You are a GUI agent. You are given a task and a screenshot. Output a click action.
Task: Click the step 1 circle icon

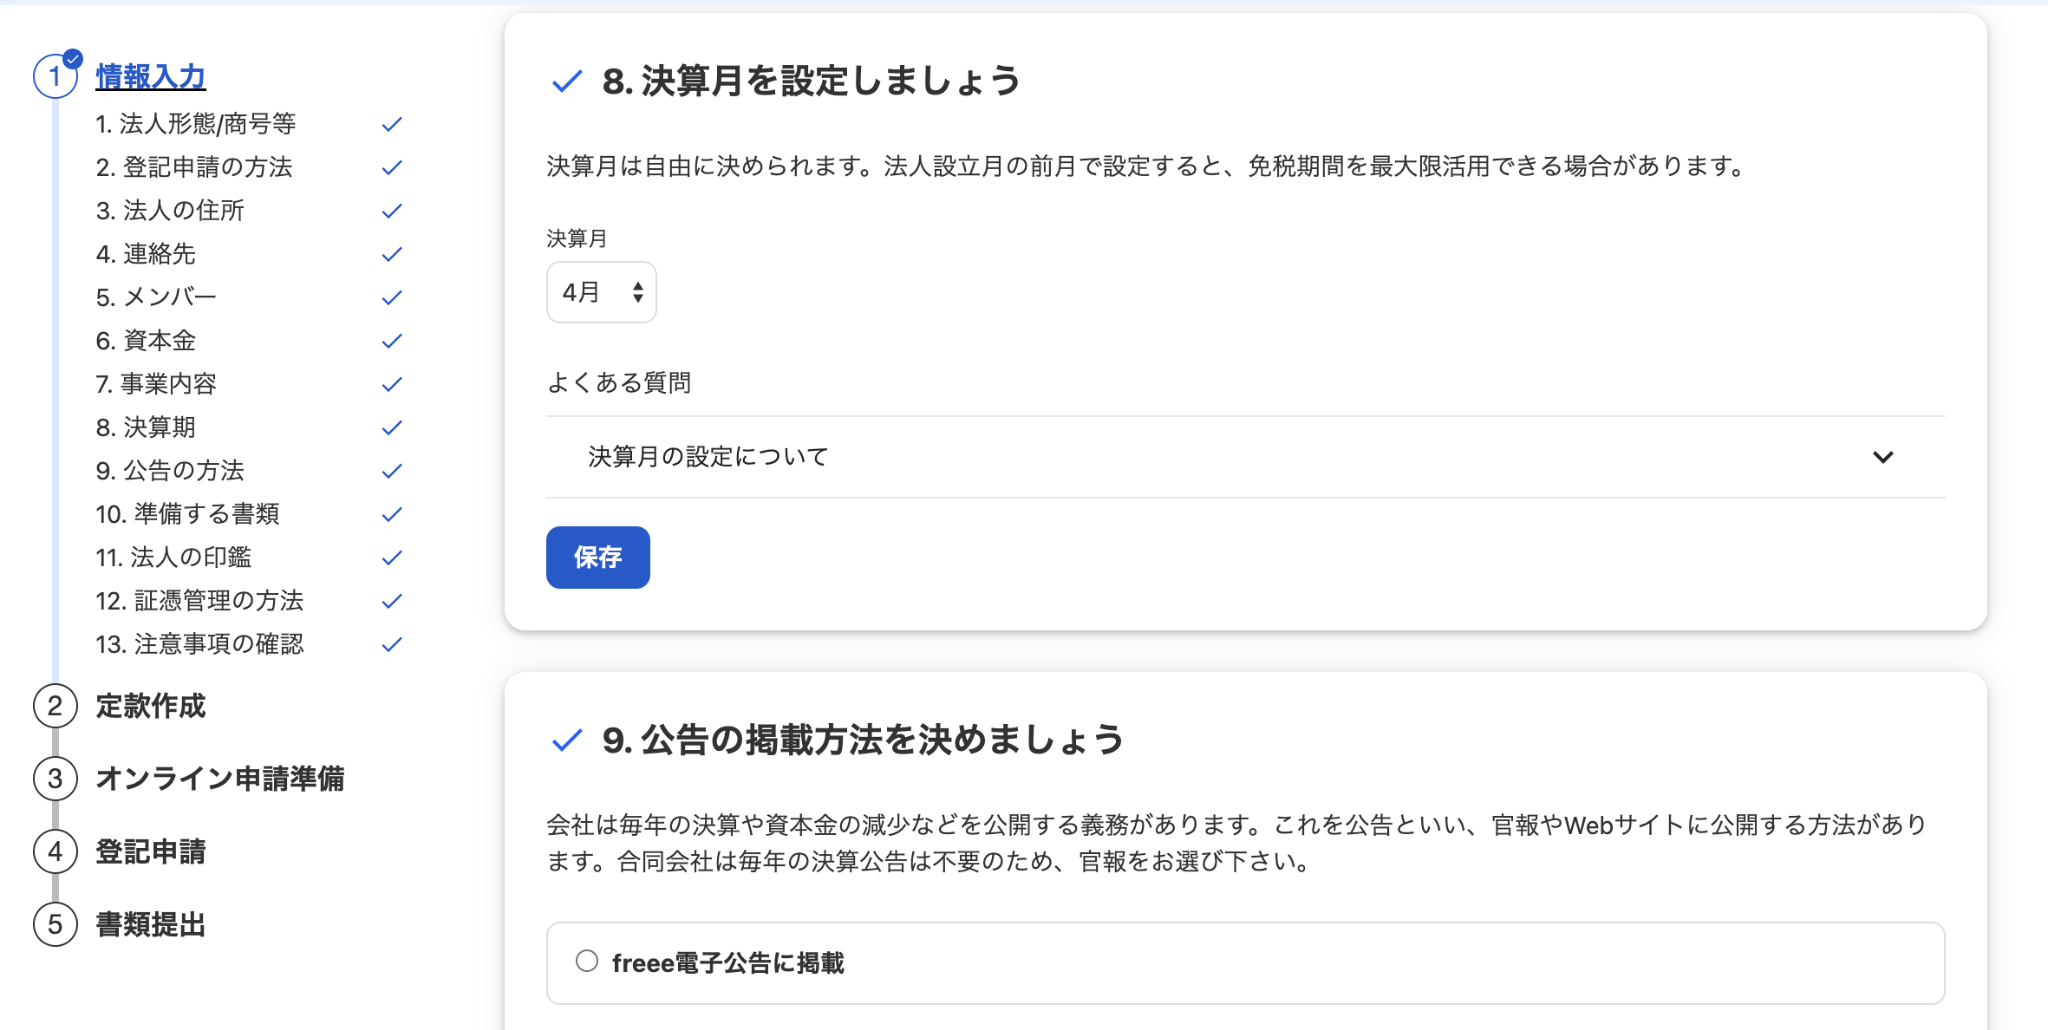pyautogui.click(x=55, y=77)
